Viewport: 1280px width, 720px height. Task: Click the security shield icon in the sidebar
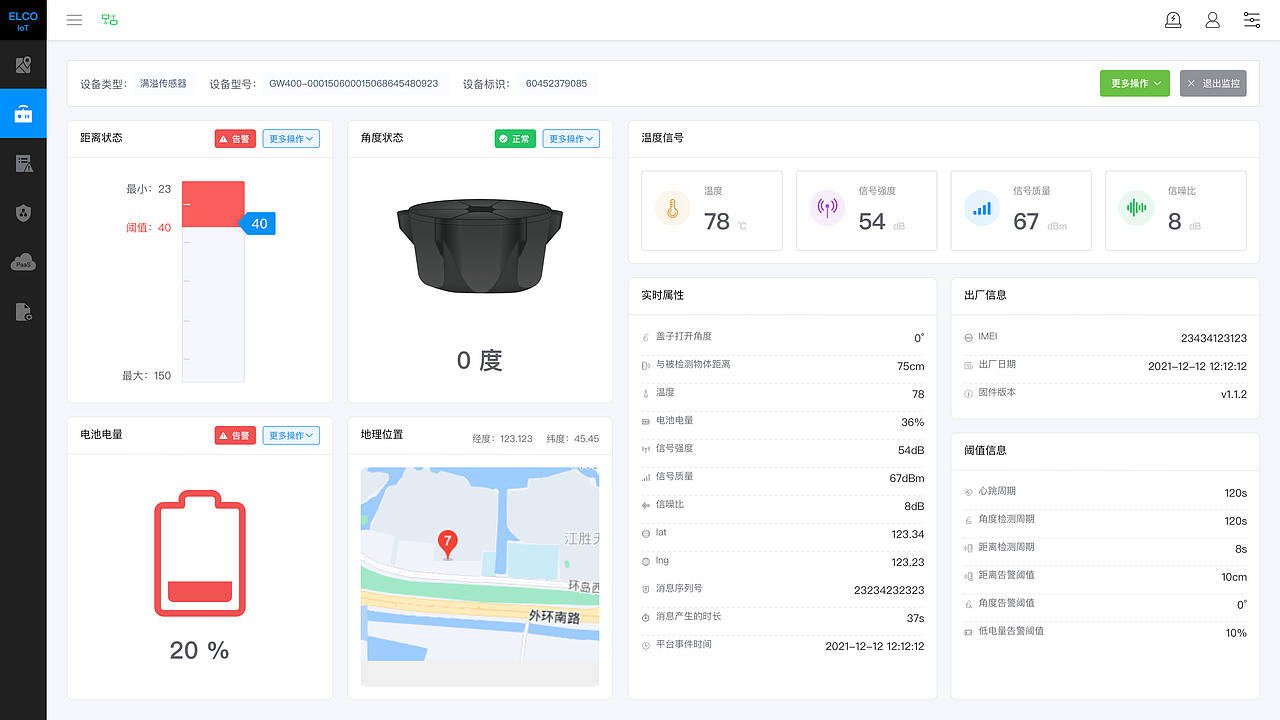(x=23, y=212)
